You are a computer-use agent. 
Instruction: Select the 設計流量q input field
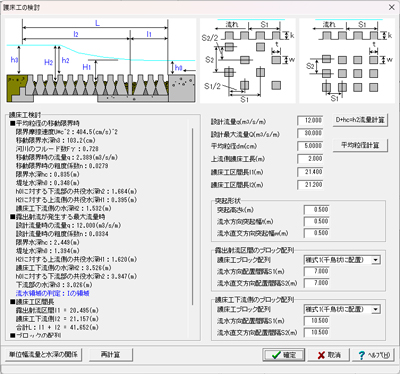pos(310,120)
